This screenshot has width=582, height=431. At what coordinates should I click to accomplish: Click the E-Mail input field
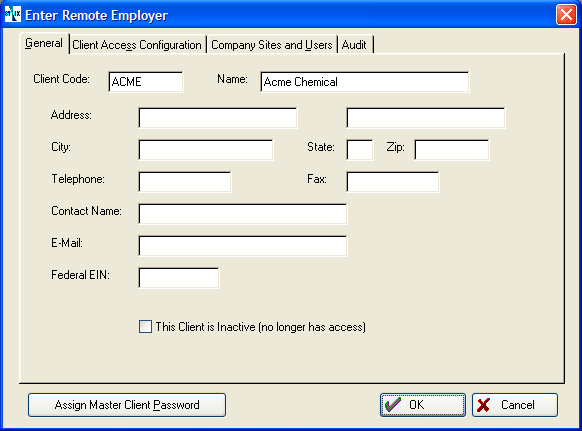click(x=243, y=245)
